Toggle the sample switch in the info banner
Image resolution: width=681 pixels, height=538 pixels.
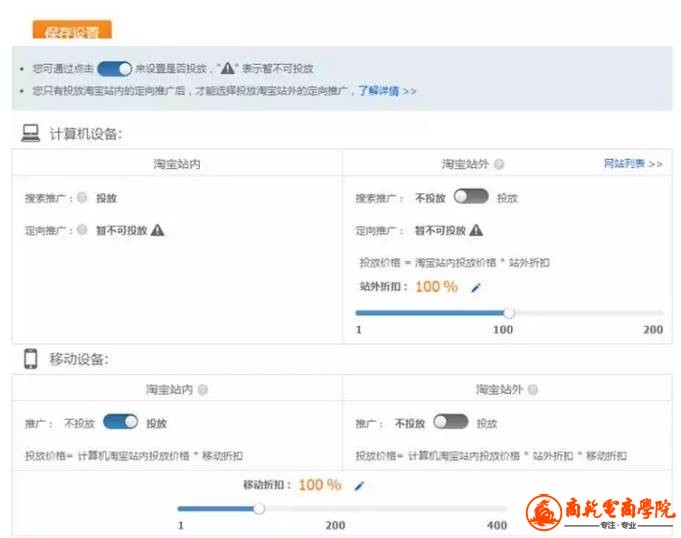pos(115,69)
